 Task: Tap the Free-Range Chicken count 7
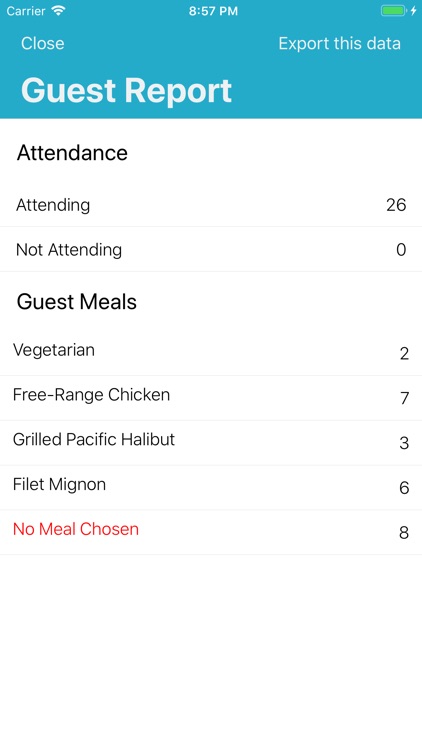pos(405,398)
